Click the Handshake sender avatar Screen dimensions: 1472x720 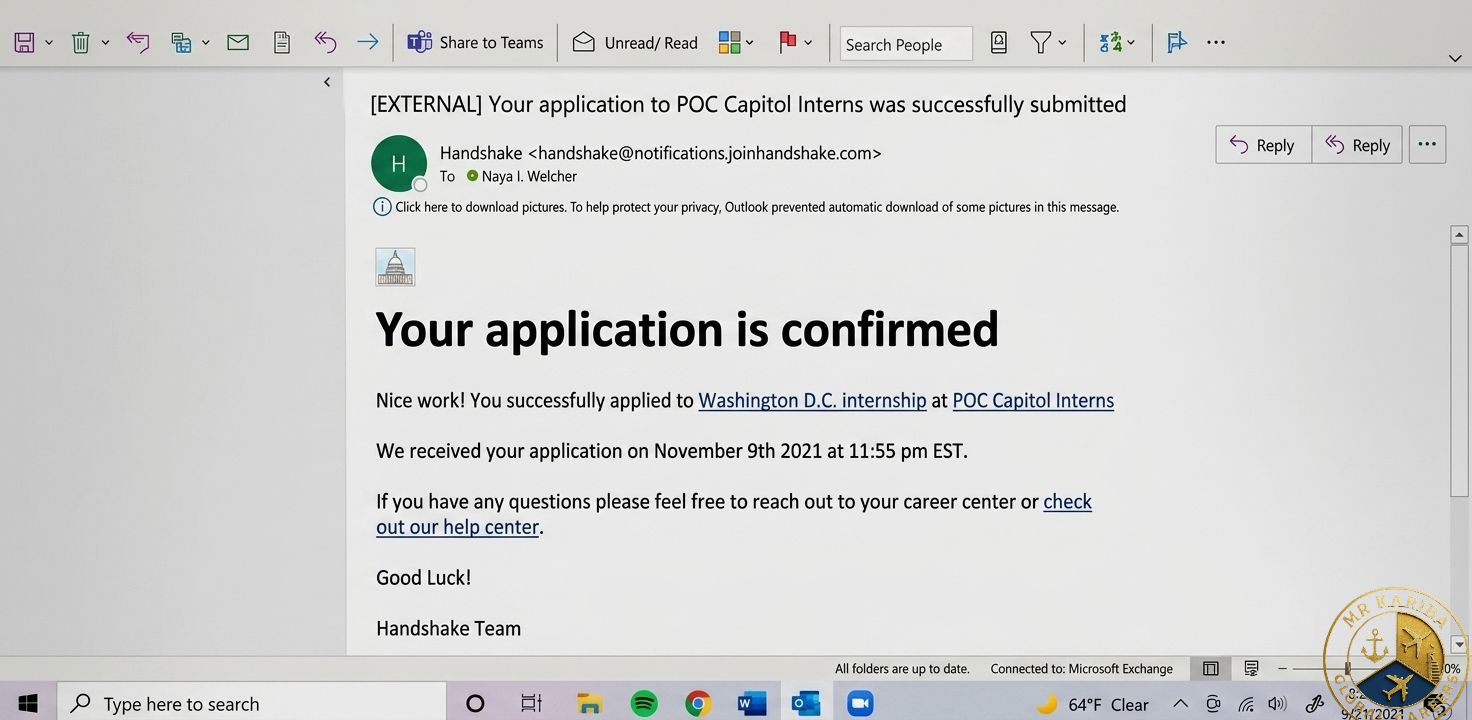(399, 164)
